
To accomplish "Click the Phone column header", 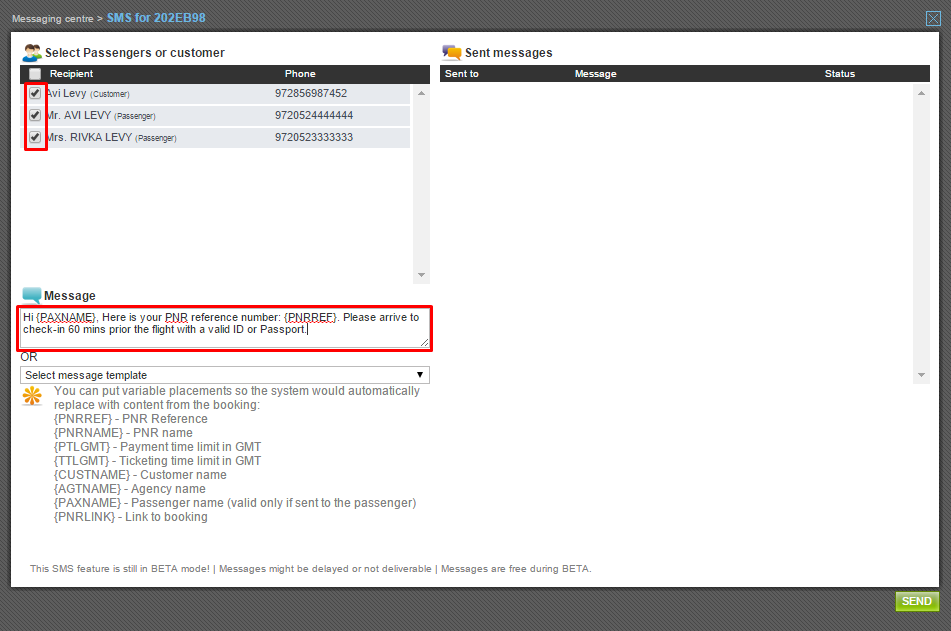I will pyautogui.click(x=299, y=74).
